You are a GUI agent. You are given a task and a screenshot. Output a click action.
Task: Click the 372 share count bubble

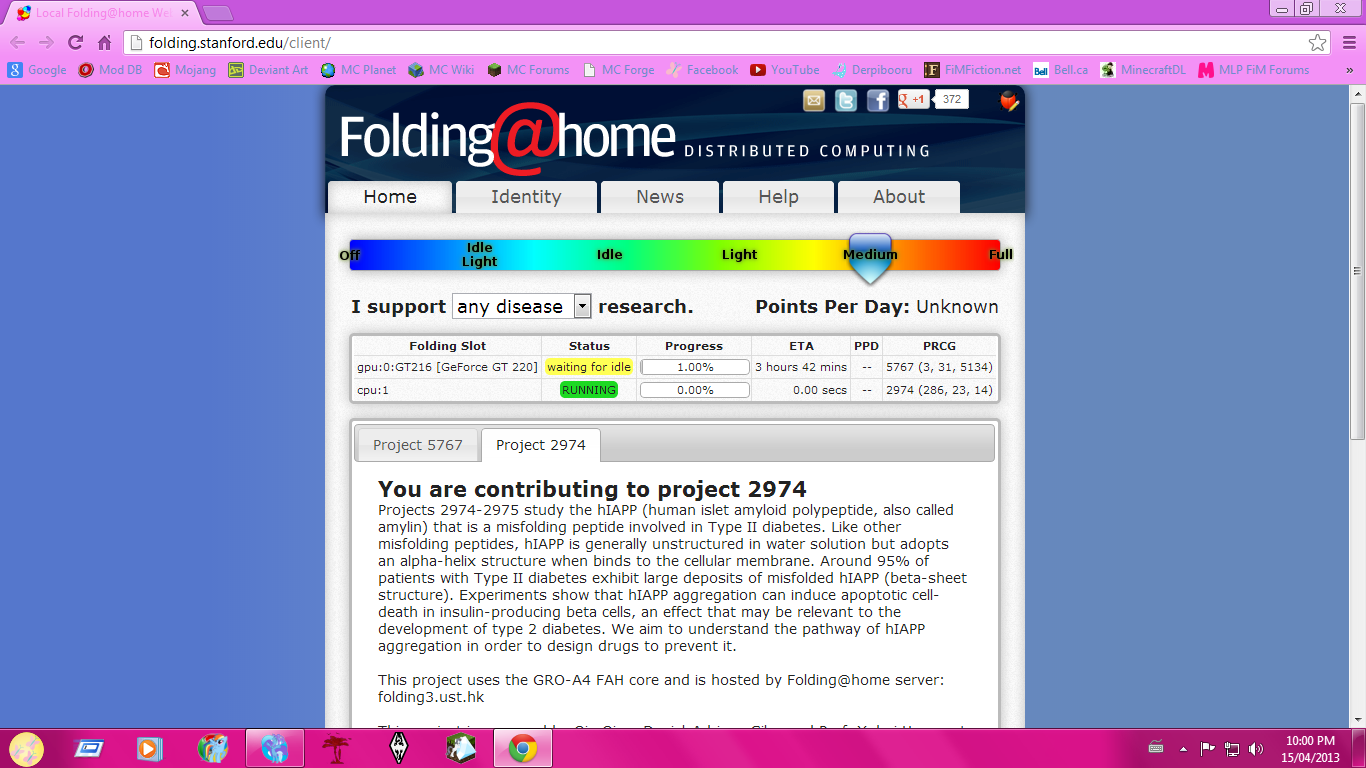click(952, 99)
